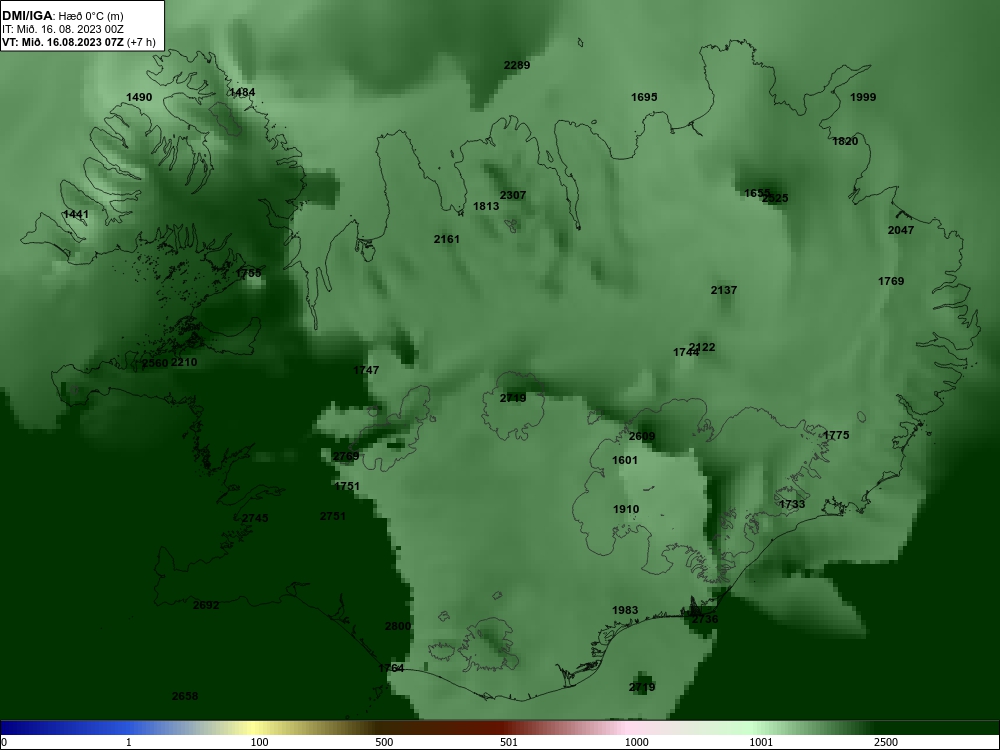Click the 1813 map value
Viewport: 1000px width, 750px height.
tap(486, 206)
